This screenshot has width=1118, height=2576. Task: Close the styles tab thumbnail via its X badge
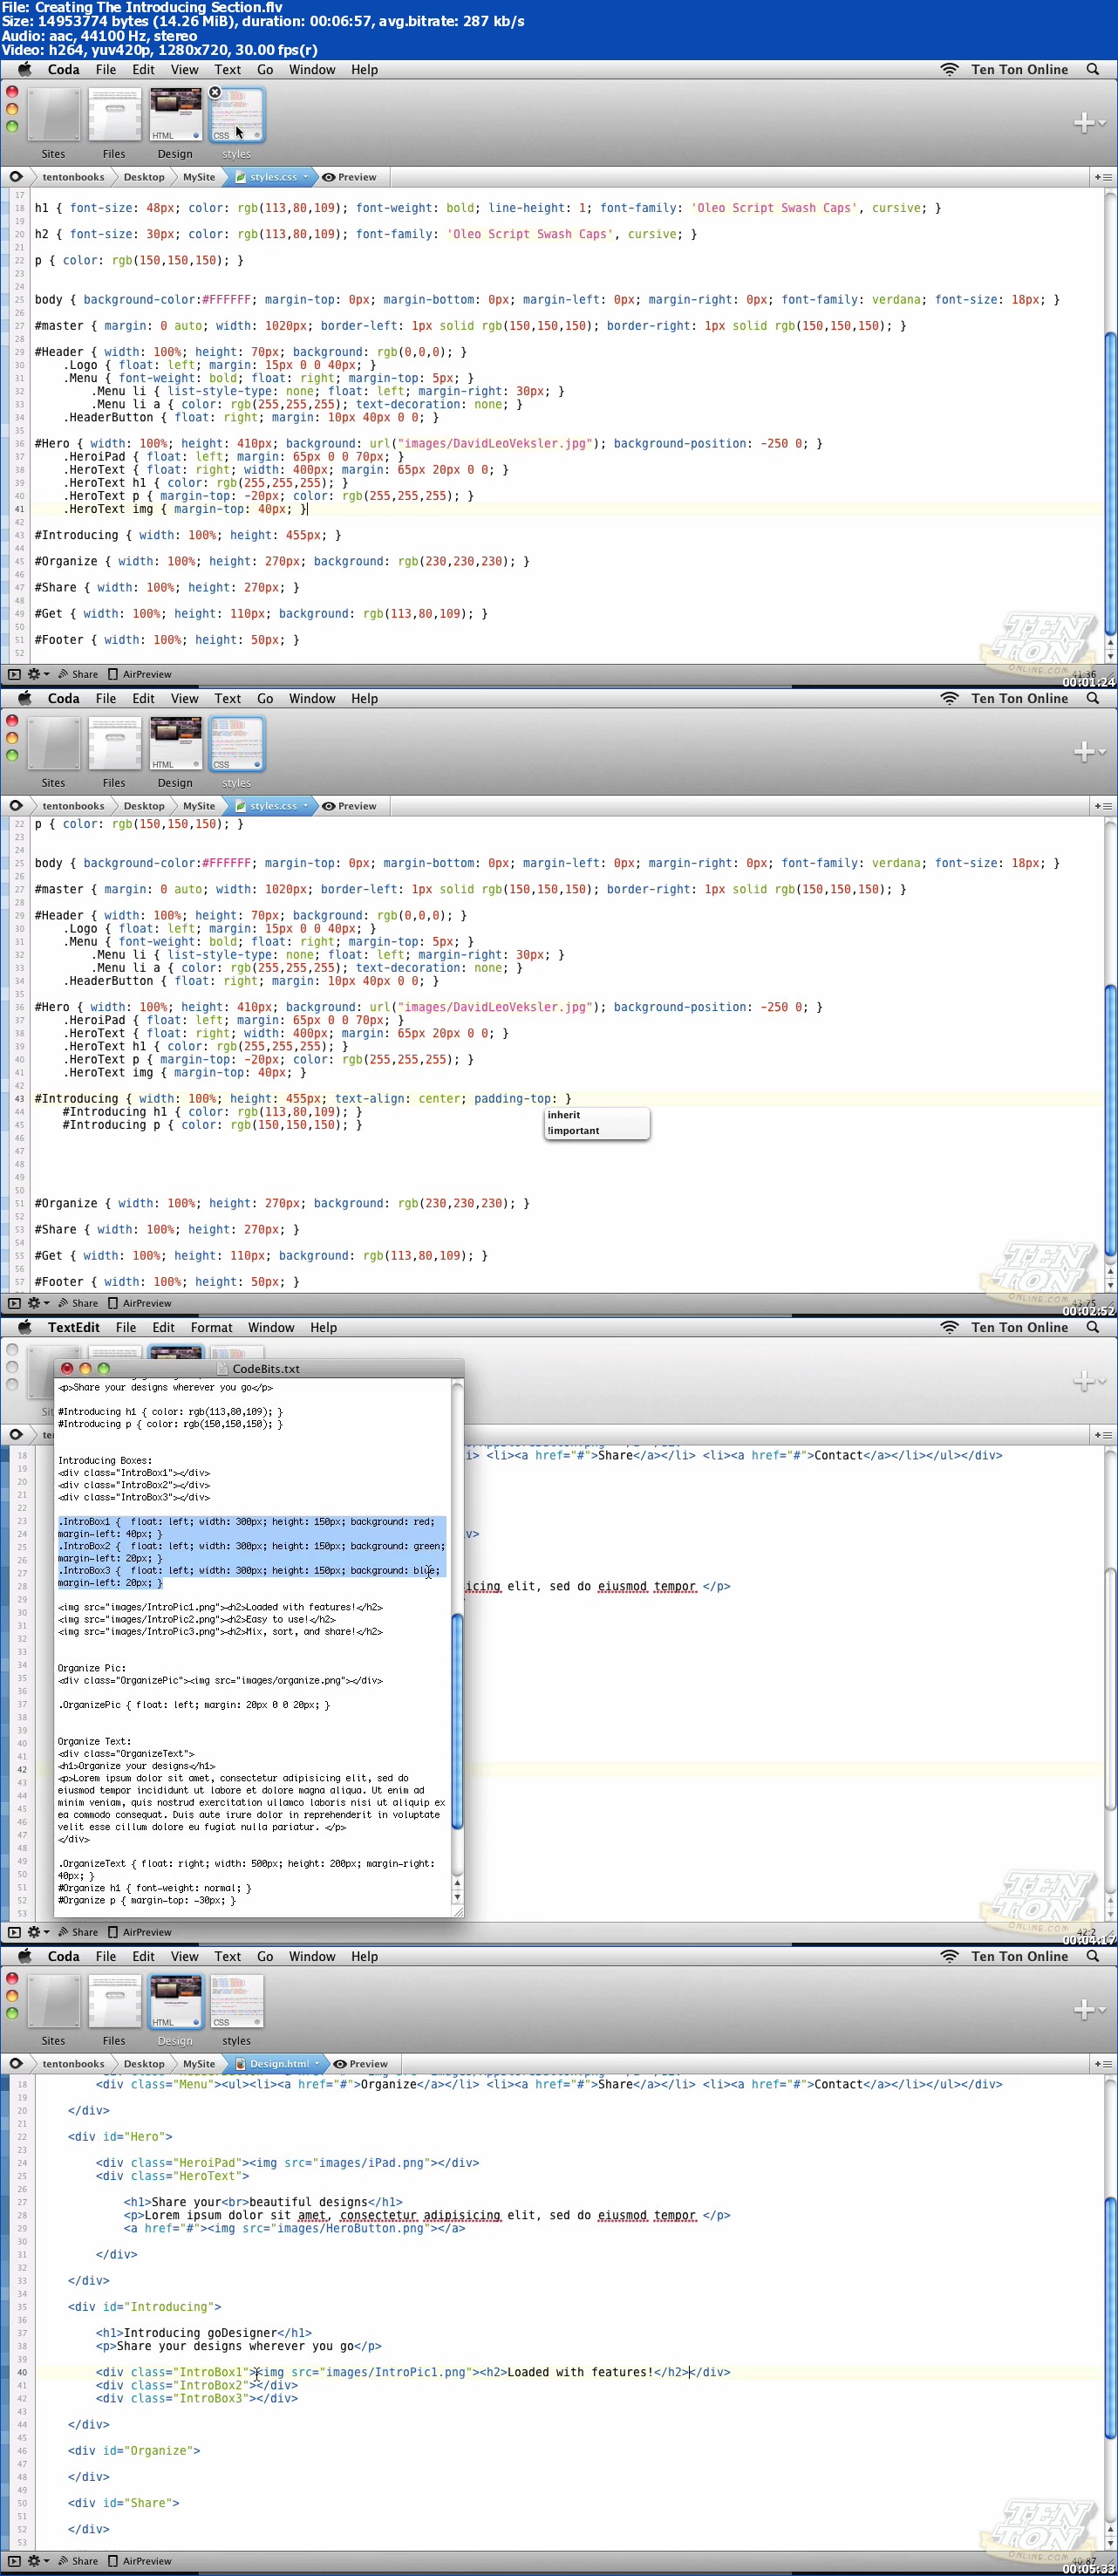coord(215,92)
